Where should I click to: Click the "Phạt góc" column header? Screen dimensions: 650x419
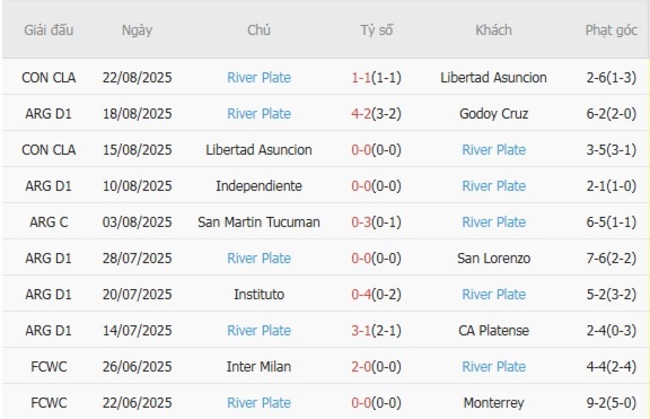tap(611, 30)
